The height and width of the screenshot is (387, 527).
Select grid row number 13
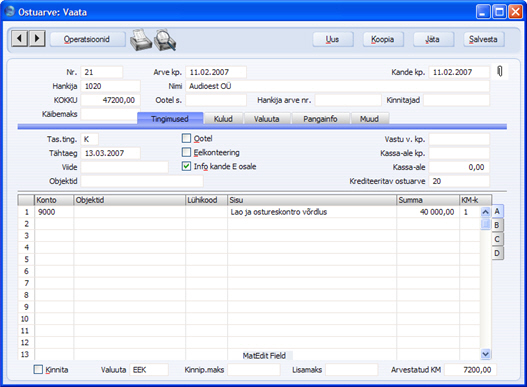click(26, 354)
